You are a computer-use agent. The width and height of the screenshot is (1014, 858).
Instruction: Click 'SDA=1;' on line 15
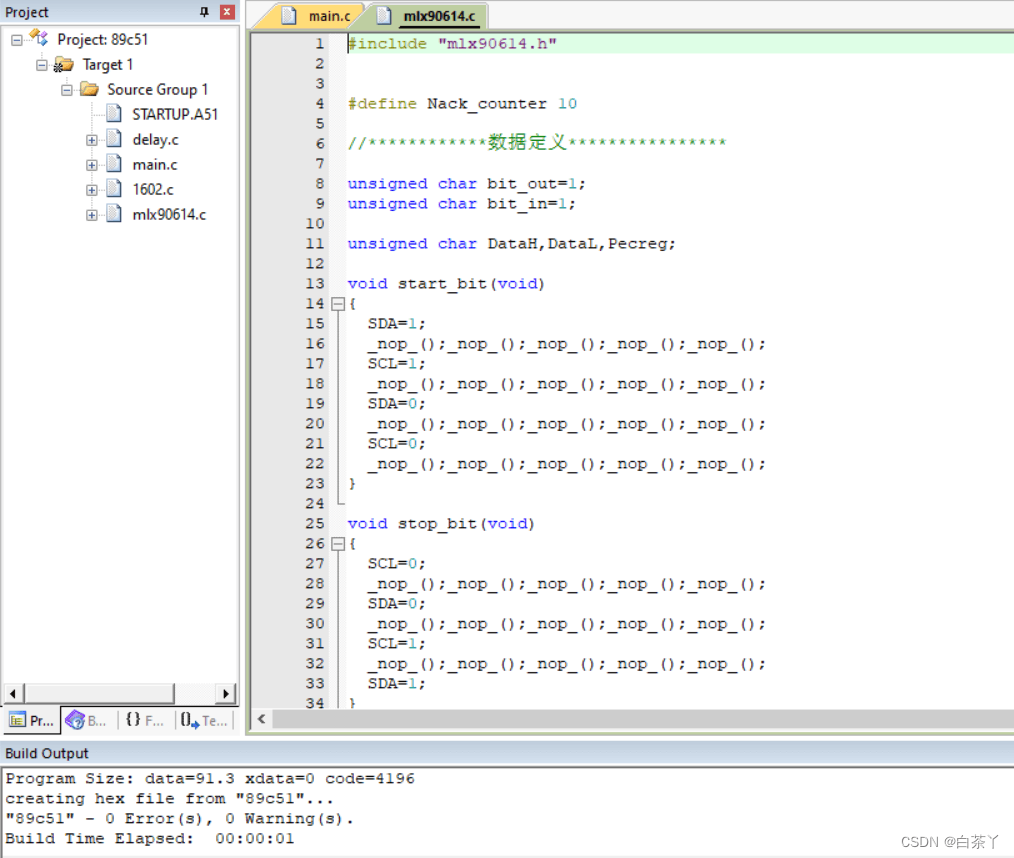click(396, 324)
